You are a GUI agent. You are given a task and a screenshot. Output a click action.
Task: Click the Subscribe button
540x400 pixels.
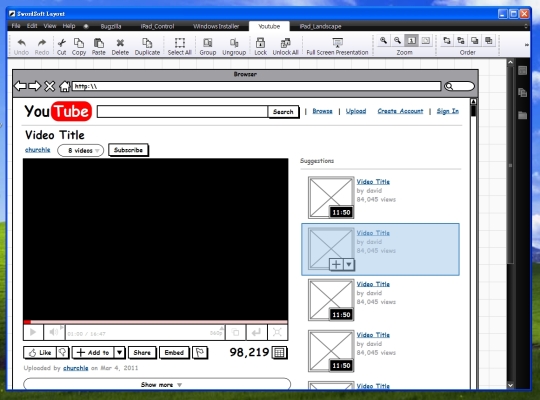pos(128,150)
